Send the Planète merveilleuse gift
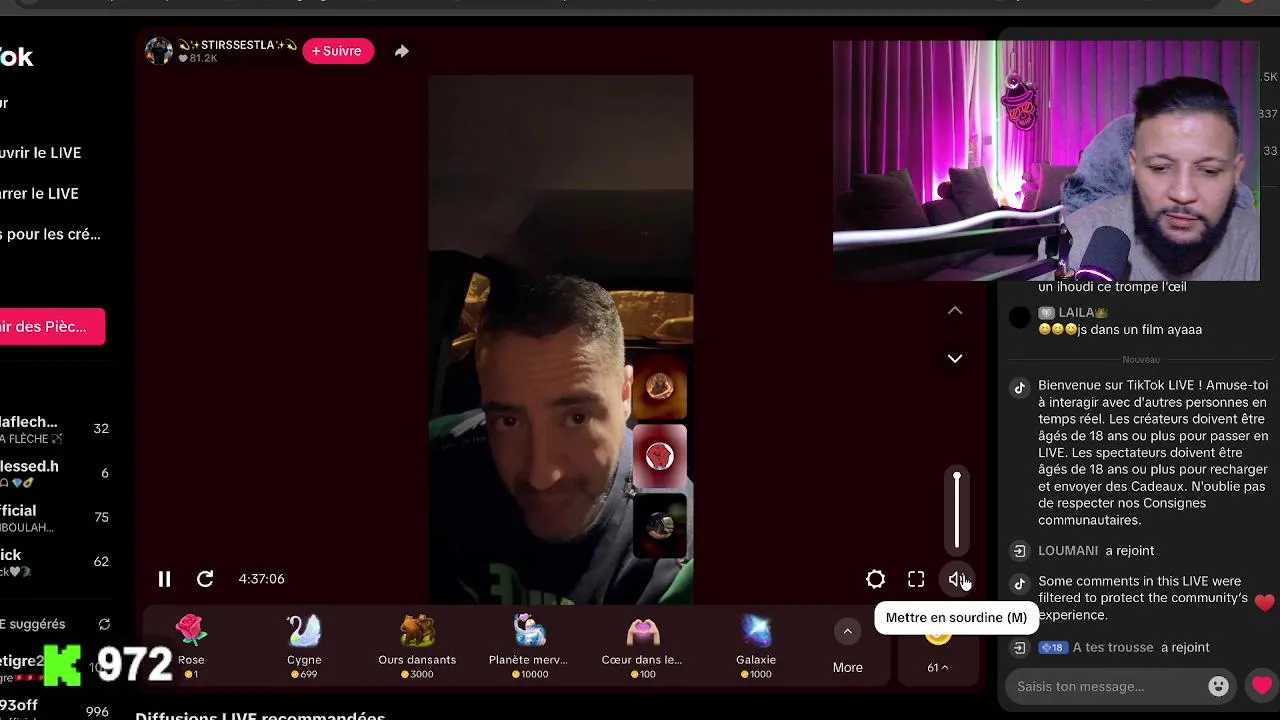Image resolution: width=1280 pixels, height=720 pixels. click(x=529, y=646)
